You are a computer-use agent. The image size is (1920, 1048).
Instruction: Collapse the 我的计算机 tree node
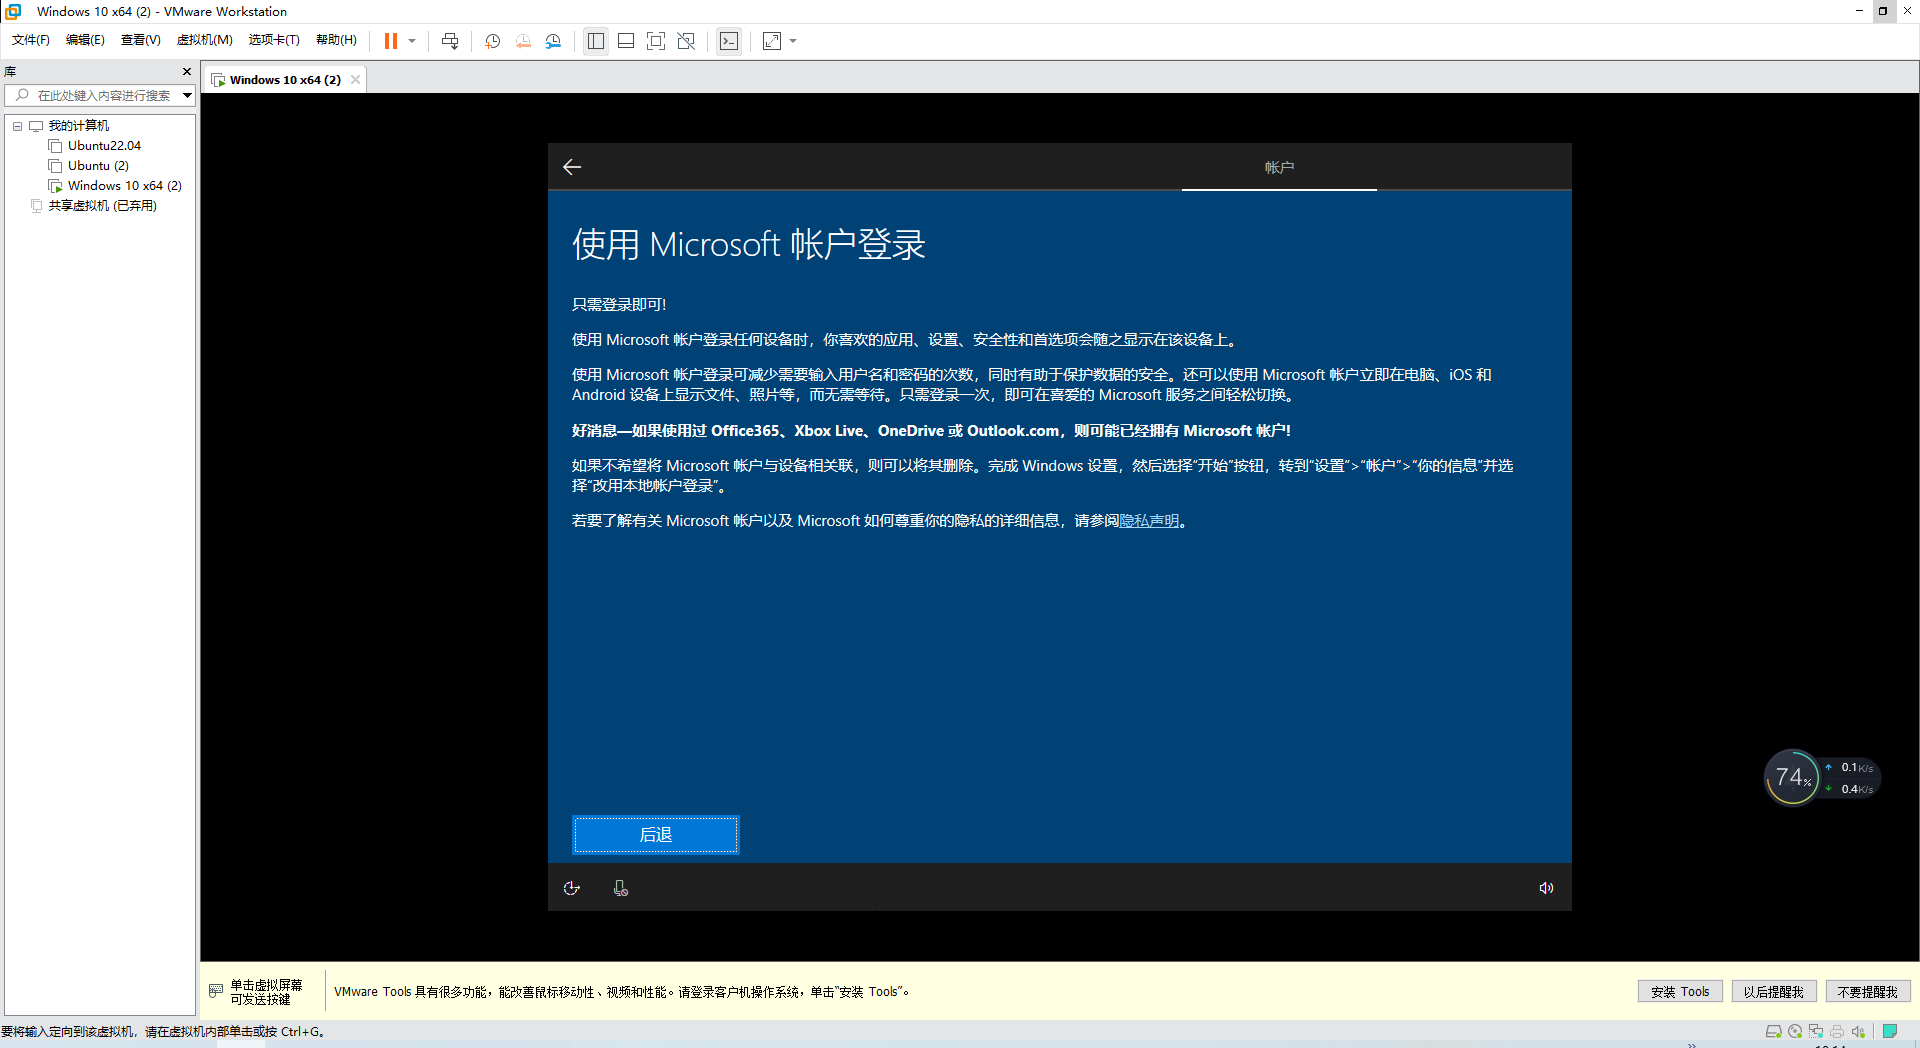[x=17, y=126]
